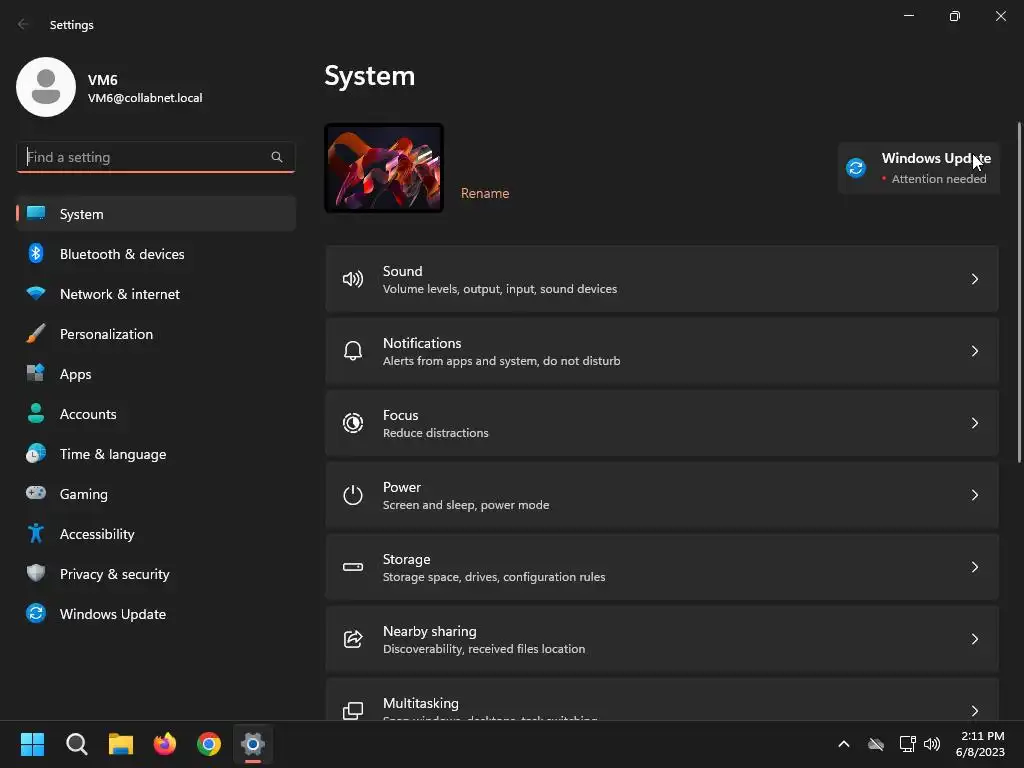Click the Accounts person icon
This screenshot has width=1024, height=768.
(x=36, y=413)
